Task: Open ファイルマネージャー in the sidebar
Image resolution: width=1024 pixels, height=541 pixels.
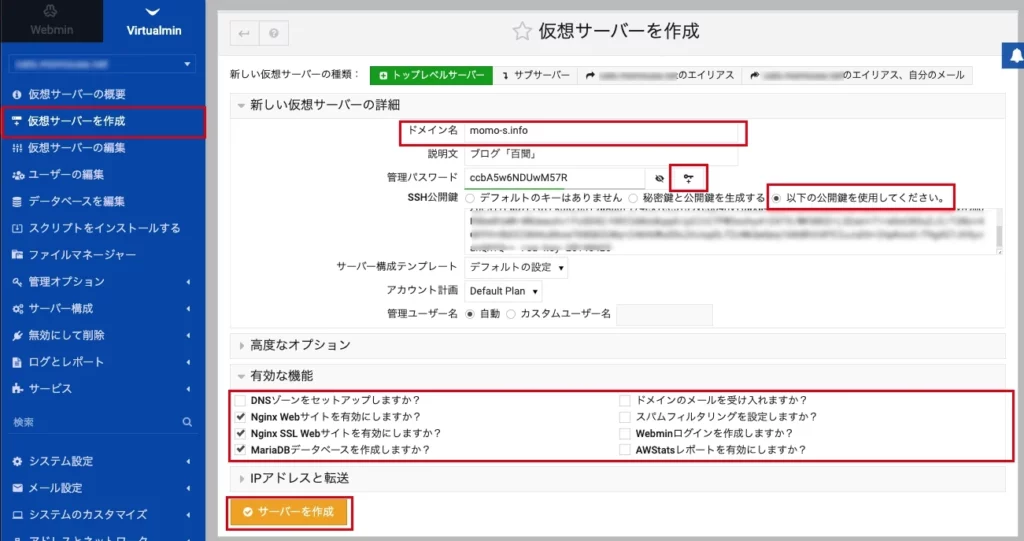Action: coord(82,255)
